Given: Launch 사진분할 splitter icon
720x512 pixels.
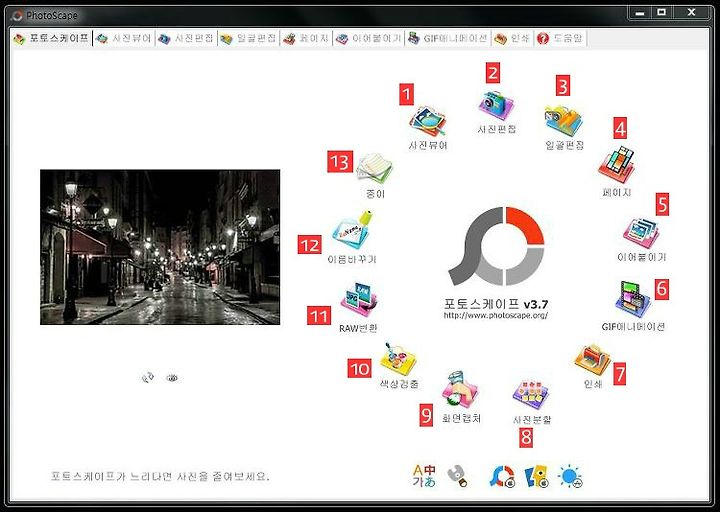Looking at the screenshot, I should (x=531, y=395).
